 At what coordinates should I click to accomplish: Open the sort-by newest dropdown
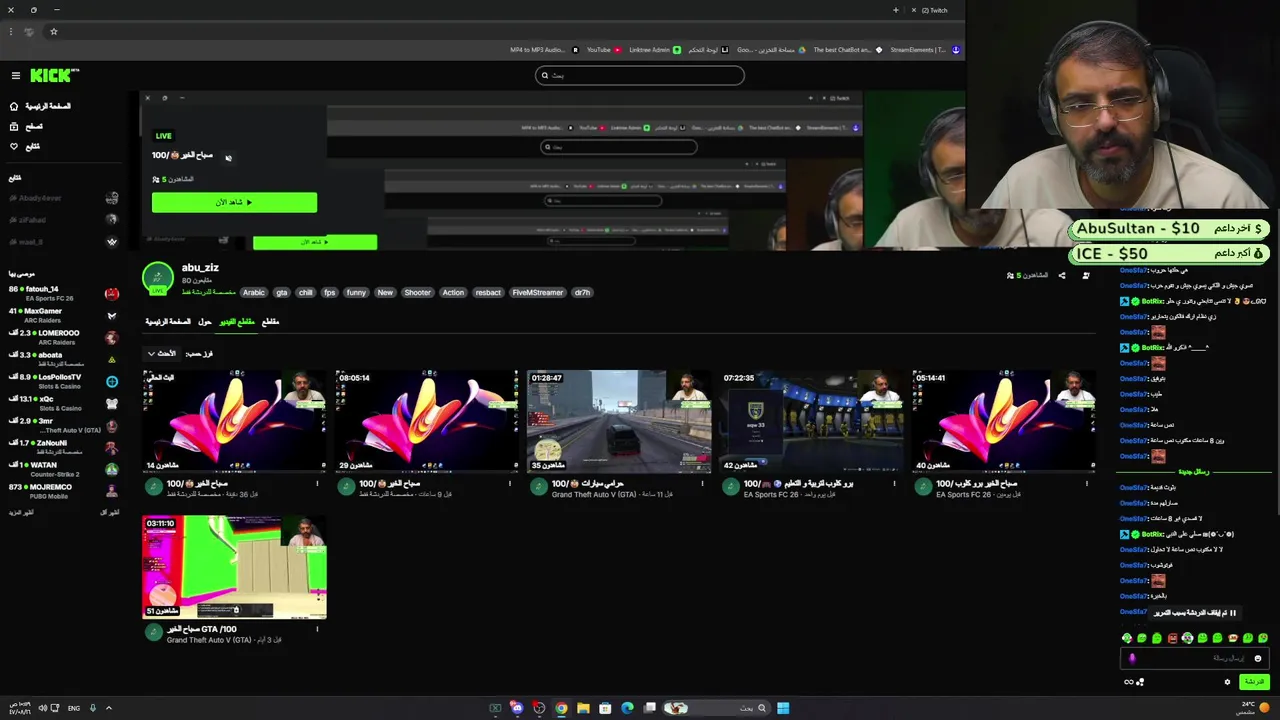[x=162, y=354]
